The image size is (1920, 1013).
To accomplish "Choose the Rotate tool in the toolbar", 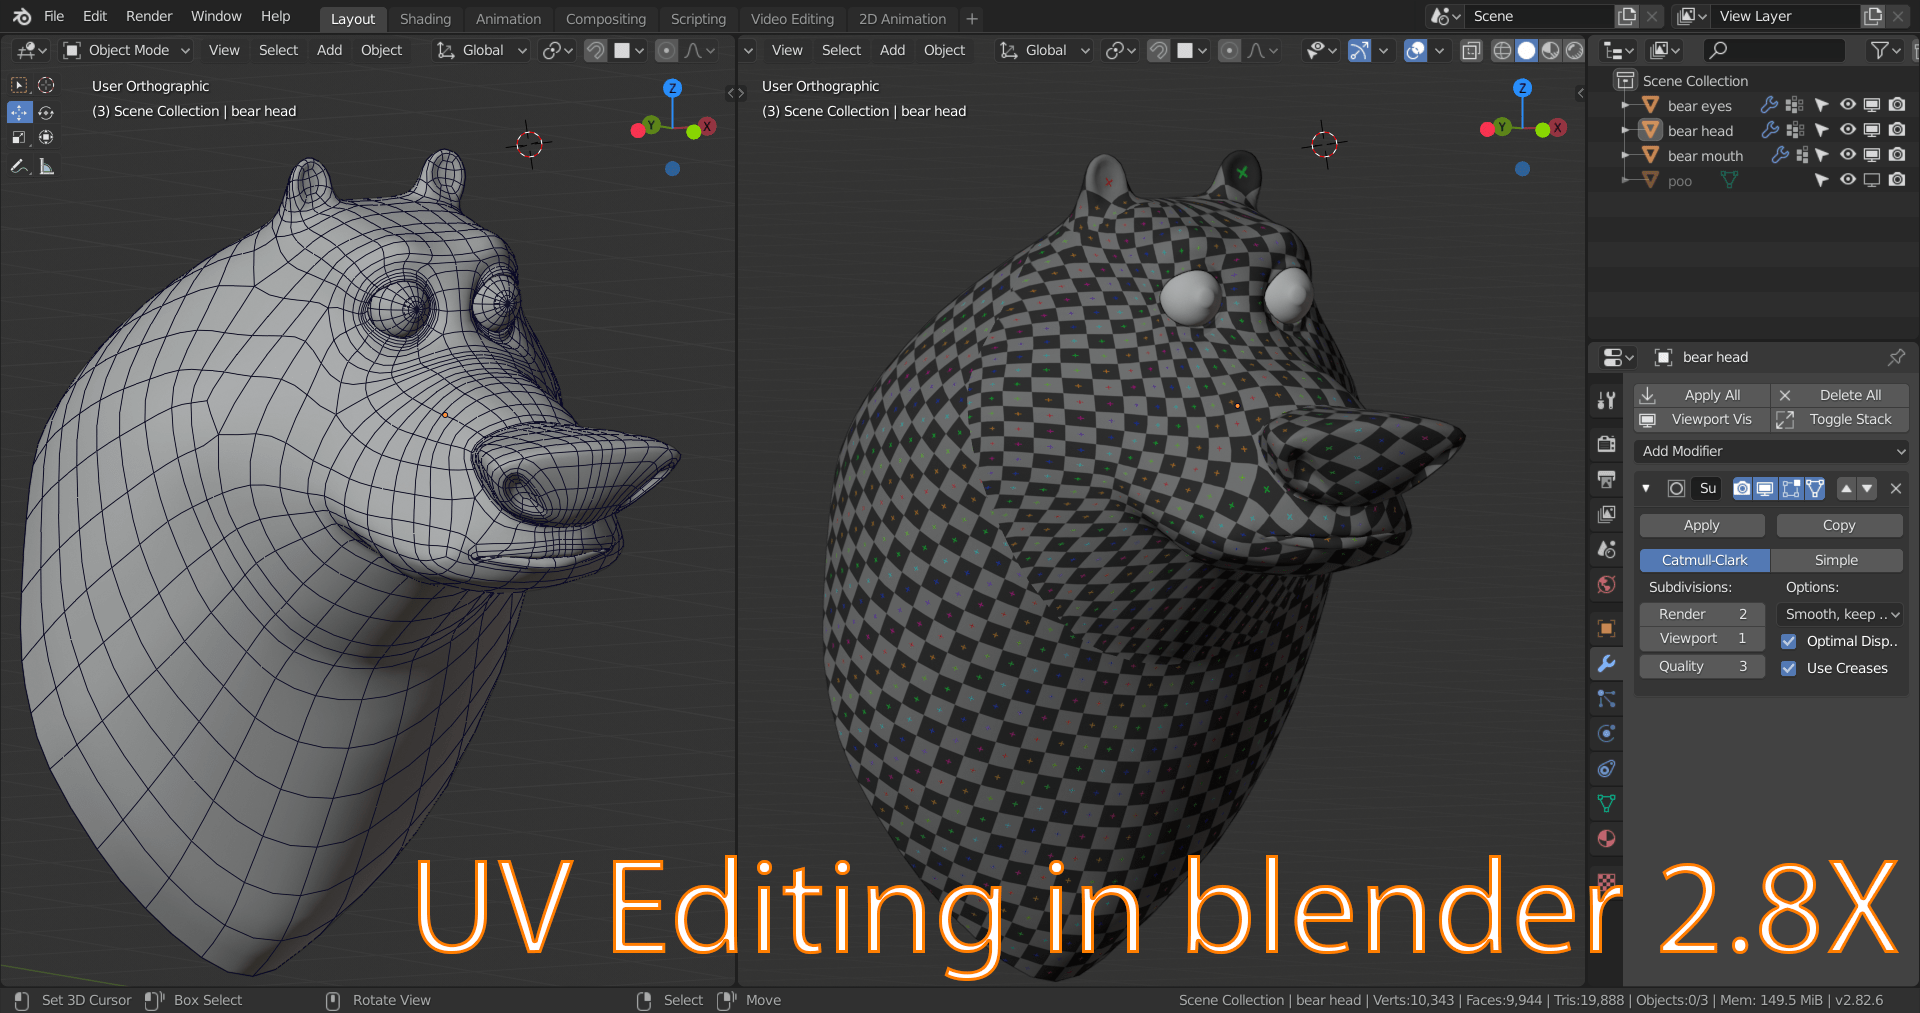I will [x=46, y=112].
